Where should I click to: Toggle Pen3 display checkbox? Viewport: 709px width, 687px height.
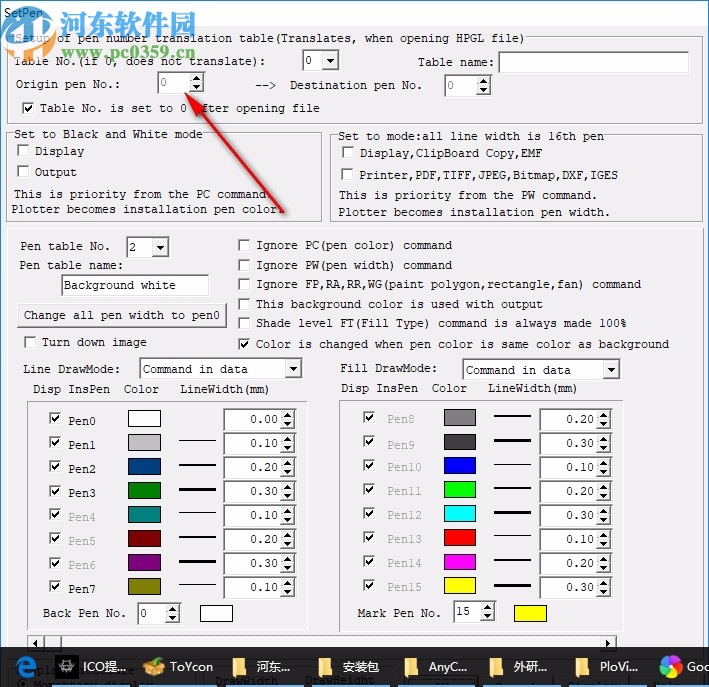(x=55, y=491)
